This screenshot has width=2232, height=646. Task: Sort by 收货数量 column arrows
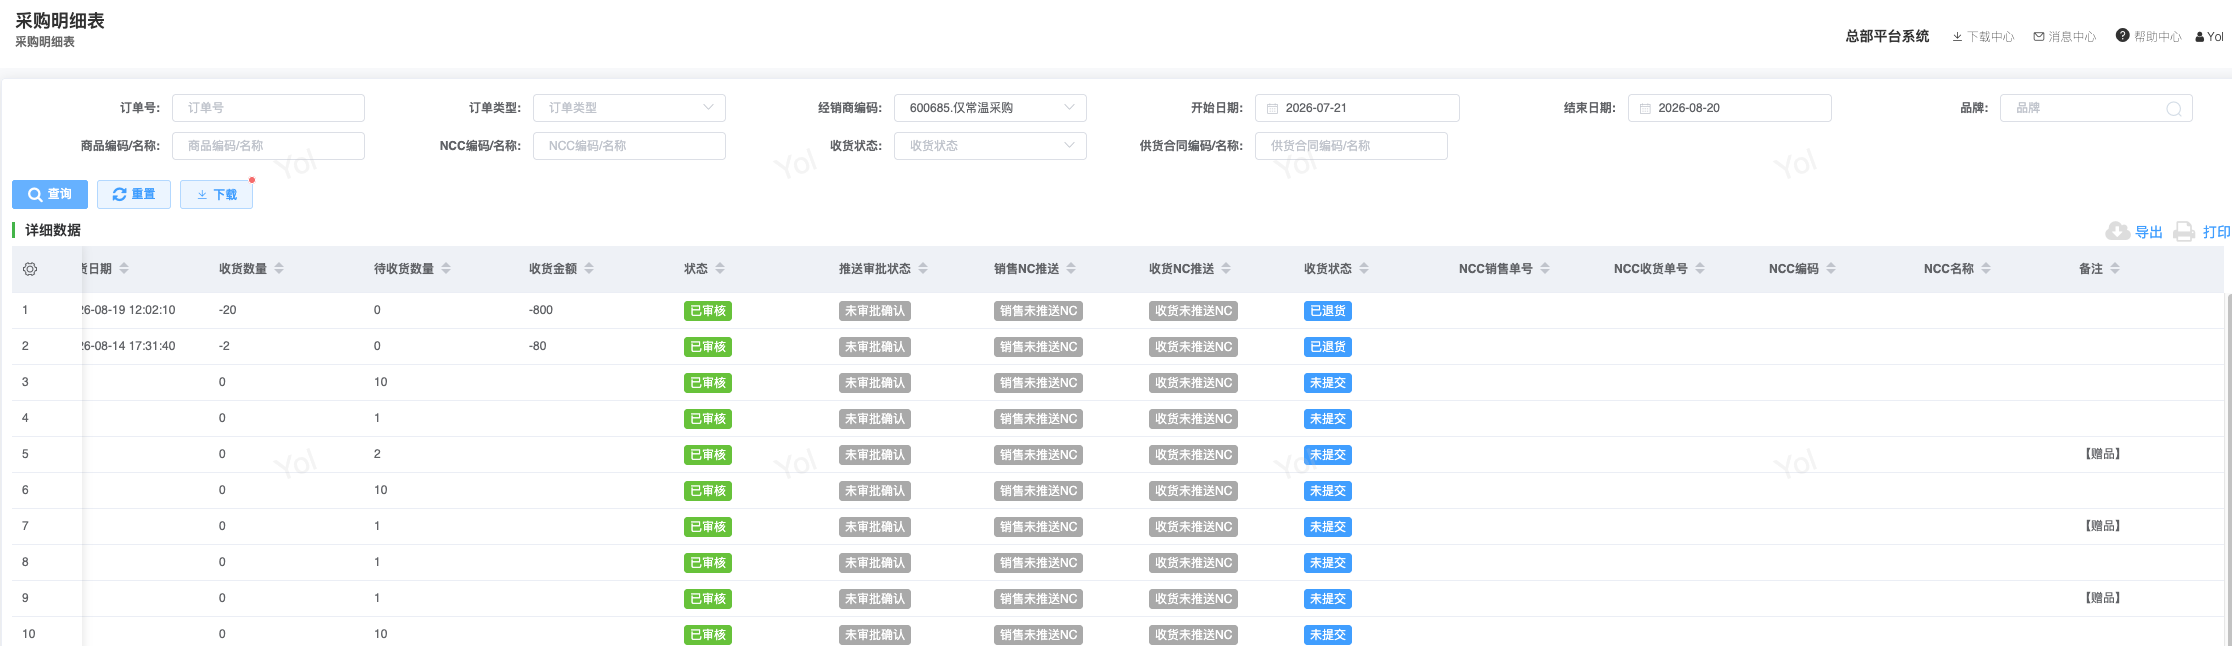pos(279,268)
